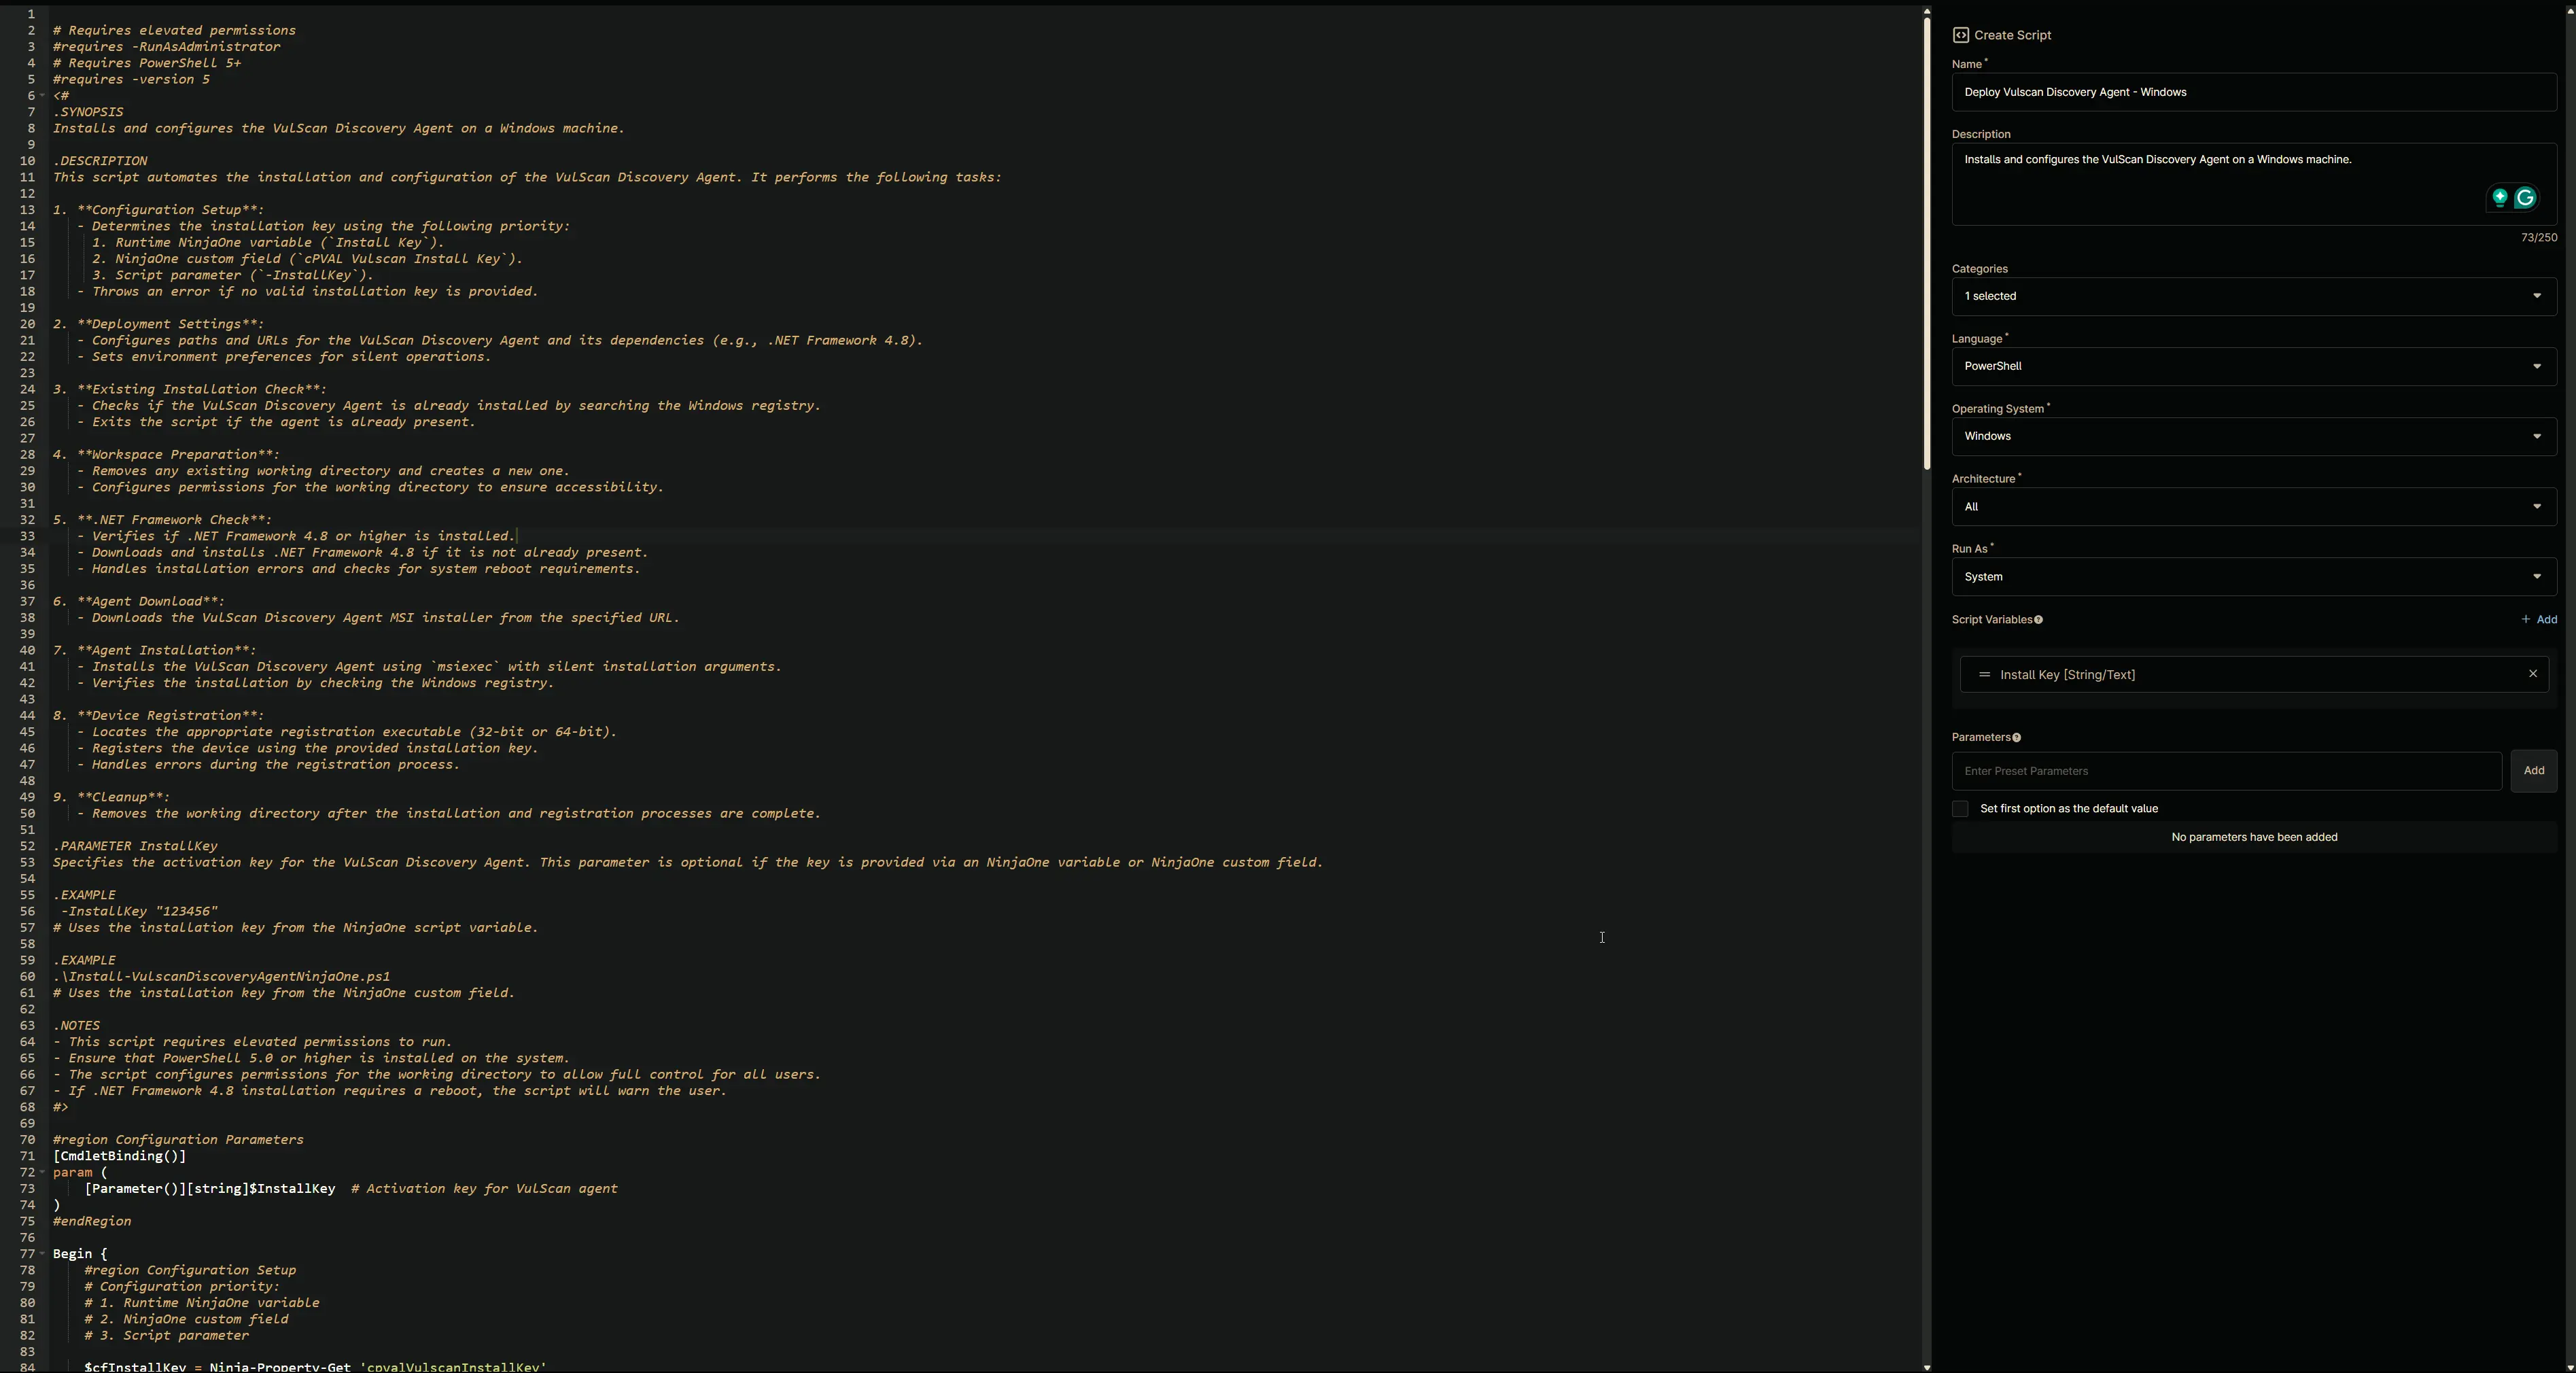Screen dimensions: 2576x1373
Task: Click the Grammarly suggestion lightbulb icon in Description
Action: point(2499,198)
